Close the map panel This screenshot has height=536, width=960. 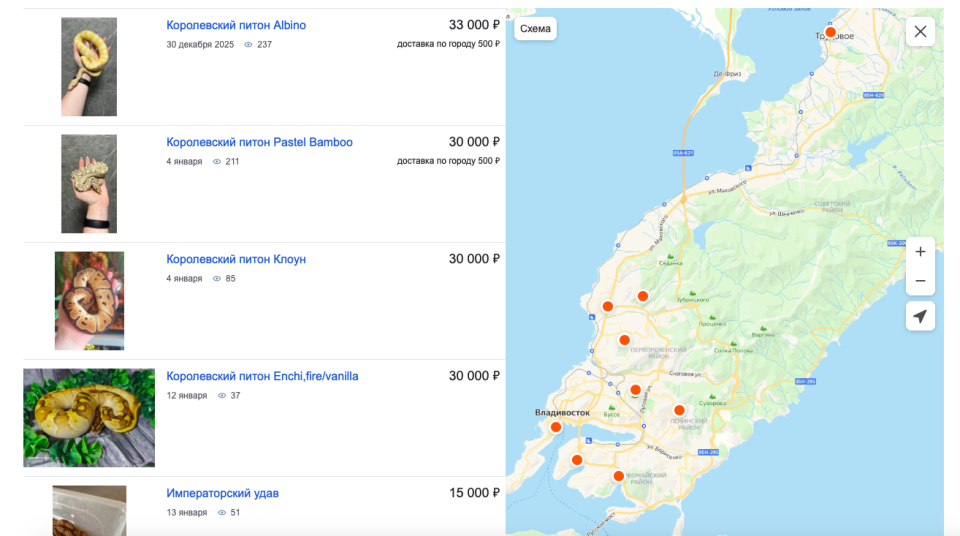pyautogui.click(x=920, y=31)
